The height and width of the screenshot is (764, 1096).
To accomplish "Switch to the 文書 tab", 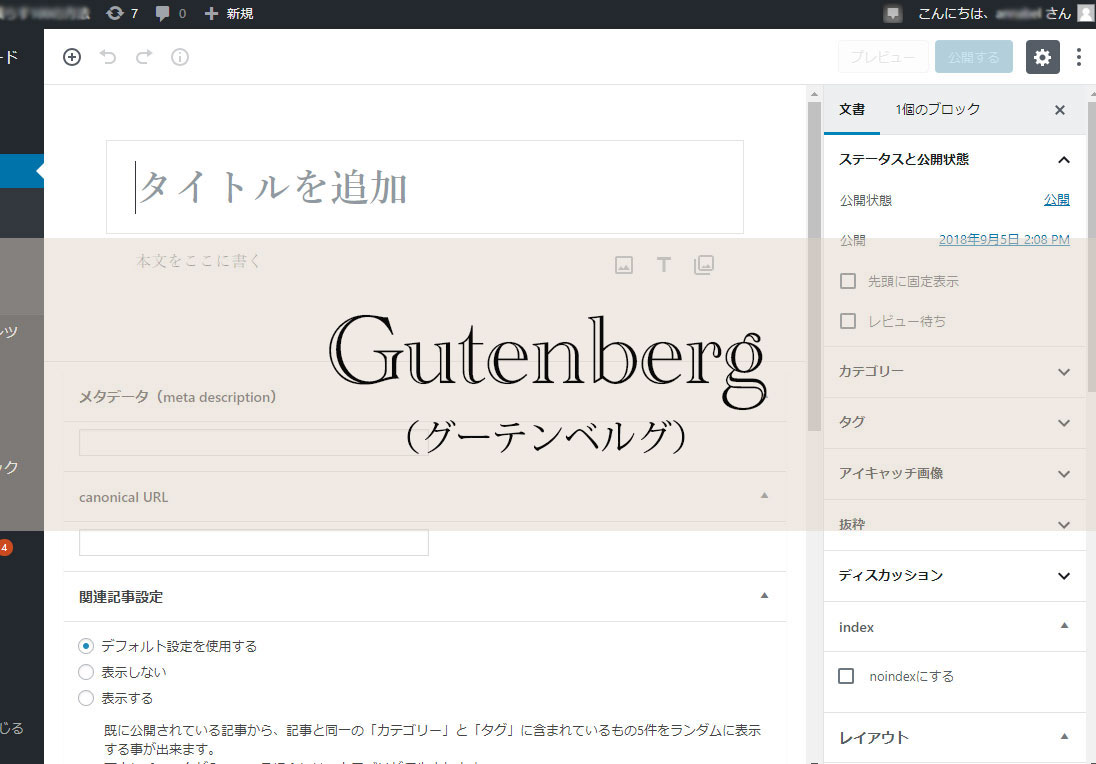I will [x=852, y=110].
